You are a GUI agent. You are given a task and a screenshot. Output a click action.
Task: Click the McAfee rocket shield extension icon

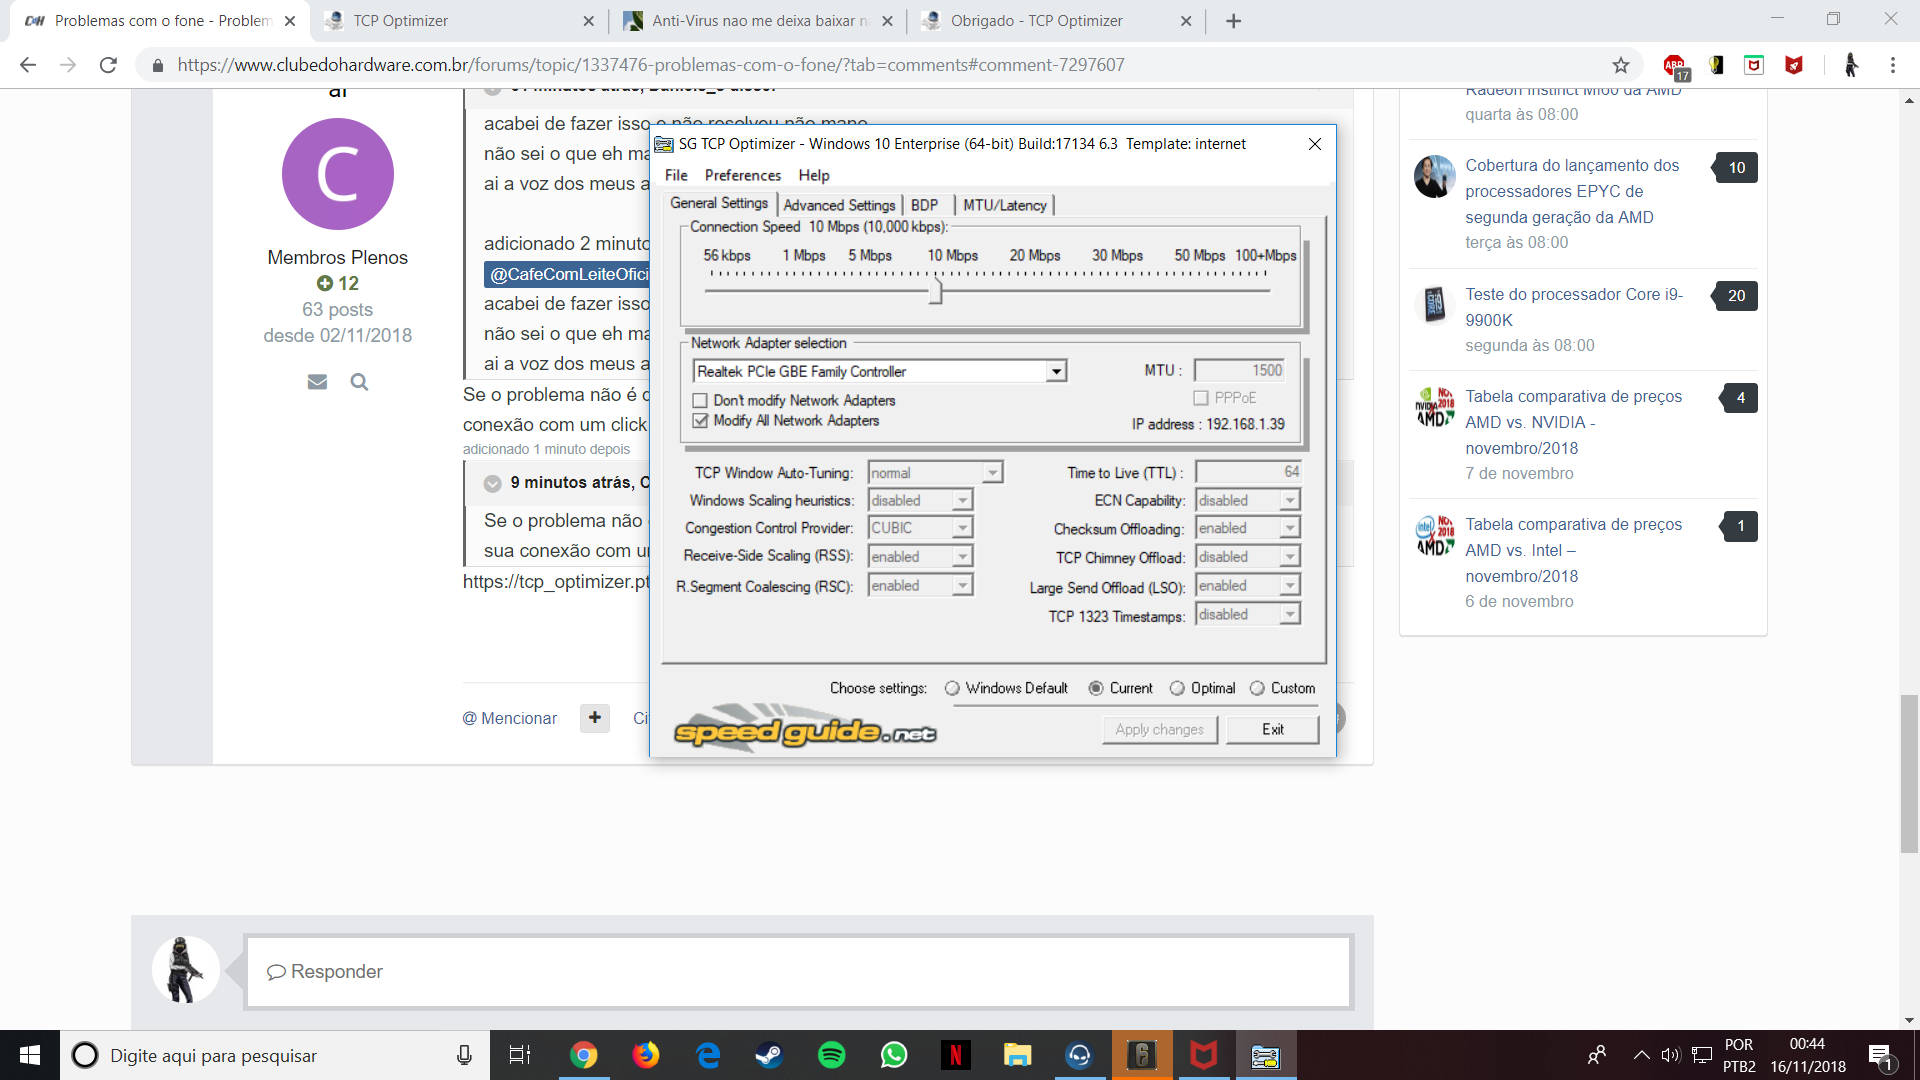[1794, 65]
